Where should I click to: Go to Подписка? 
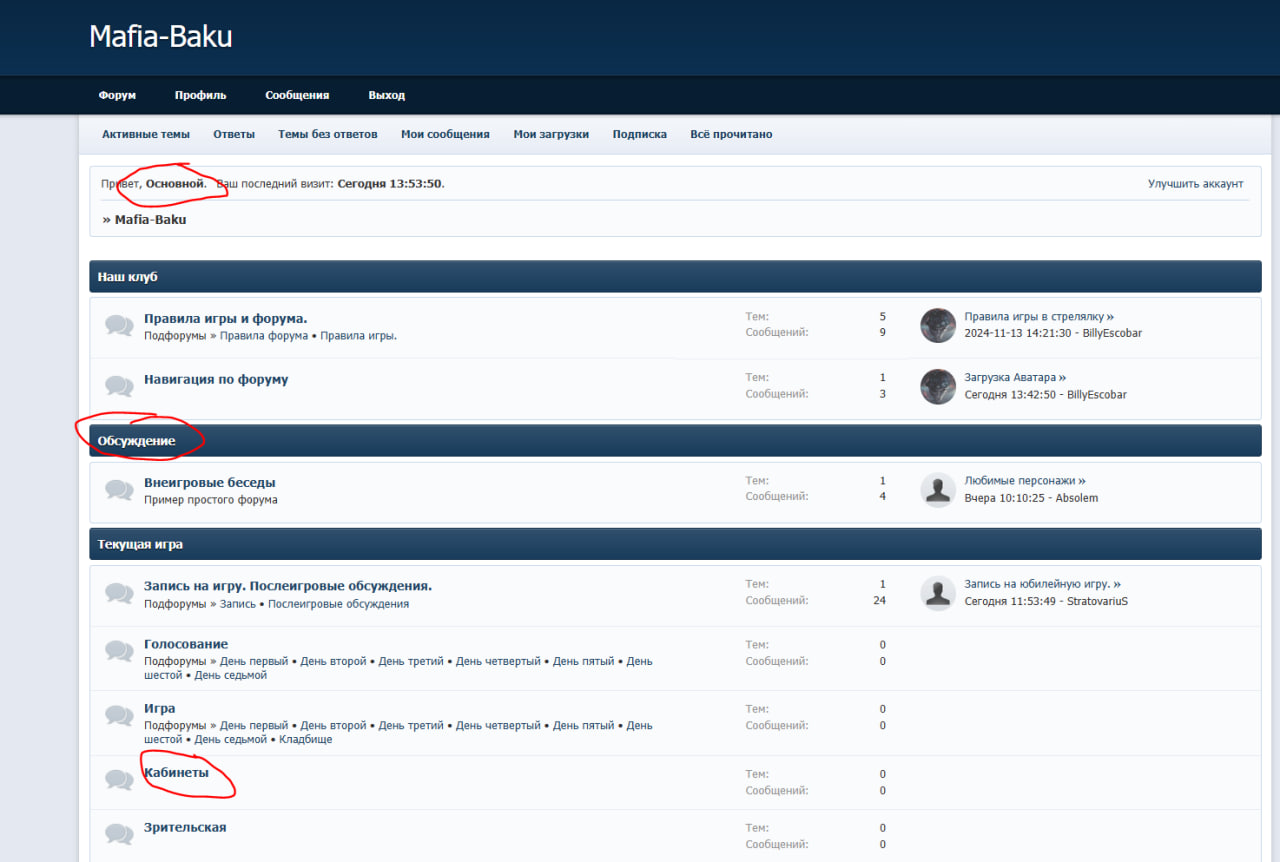tap(640, 134)
